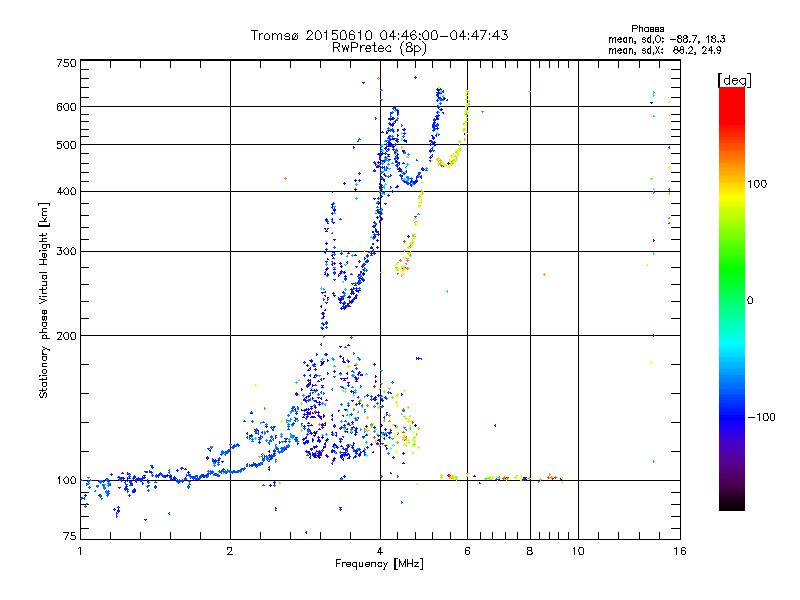Image resolution: width=800 pixels, height=600 pixels.
Task: Click y-axis tick label '500'
Action: [x=66, y=145]
